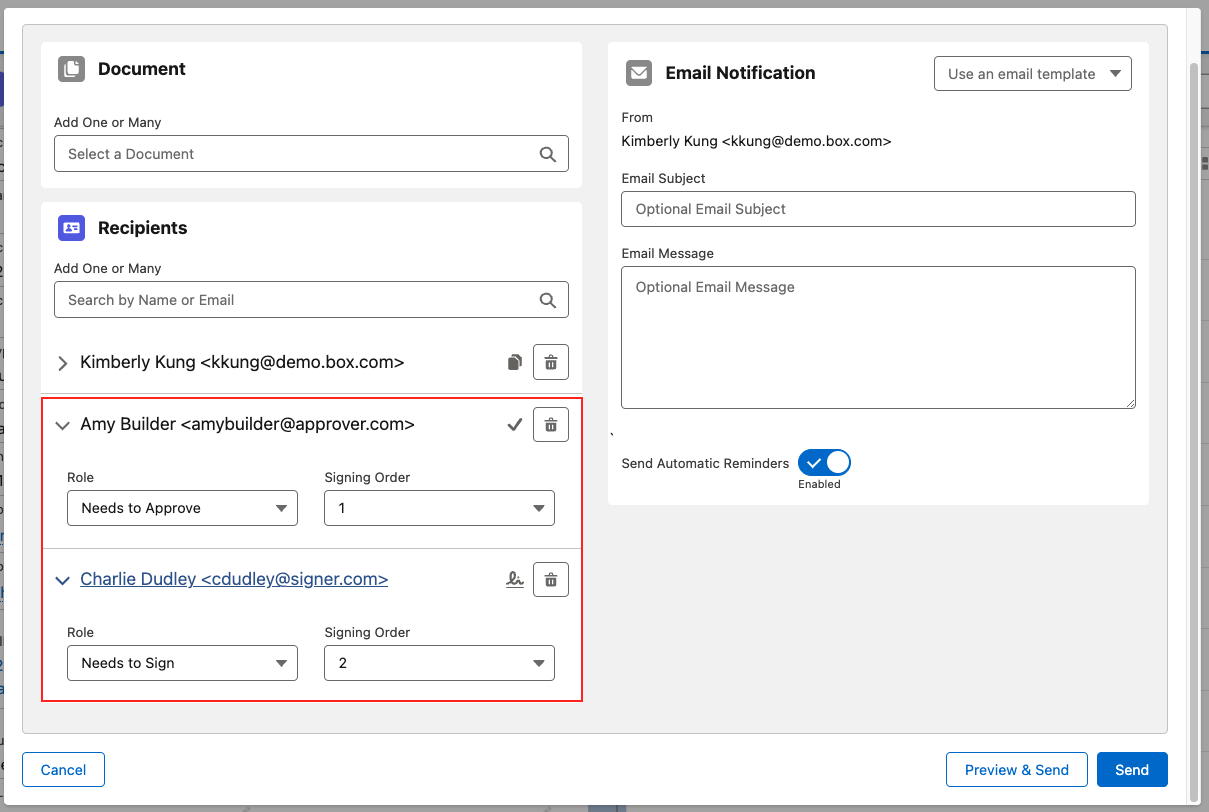Delete recipient Kimberly Kung with trash icon
1209x812 pixels.
550,362
